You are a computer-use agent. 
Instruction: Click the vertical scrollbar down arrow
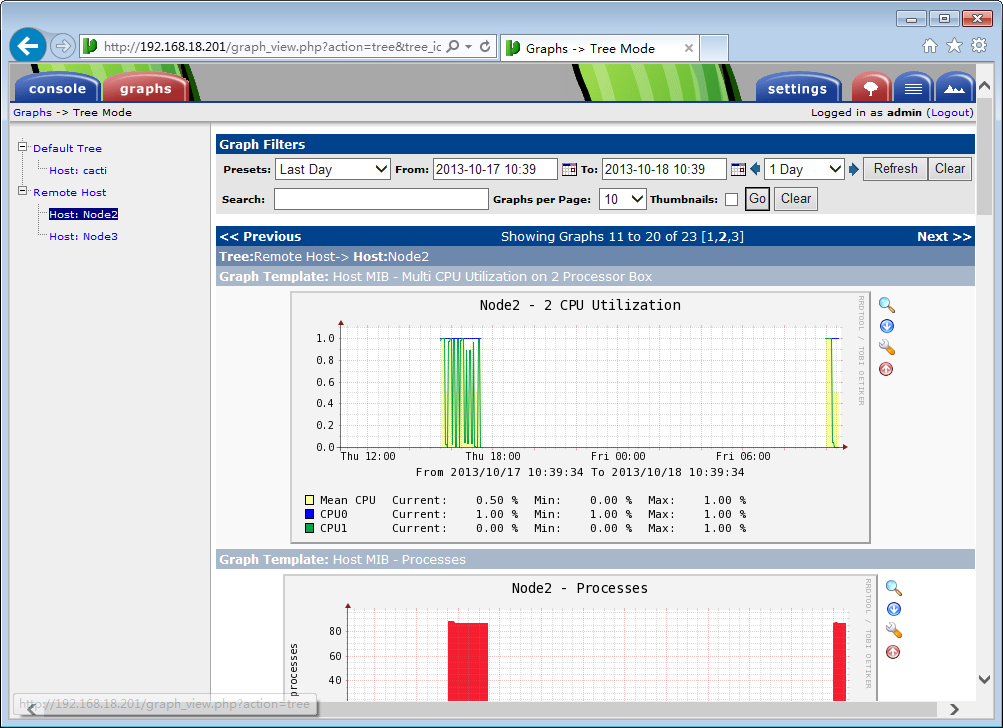[x=984, y=679]
